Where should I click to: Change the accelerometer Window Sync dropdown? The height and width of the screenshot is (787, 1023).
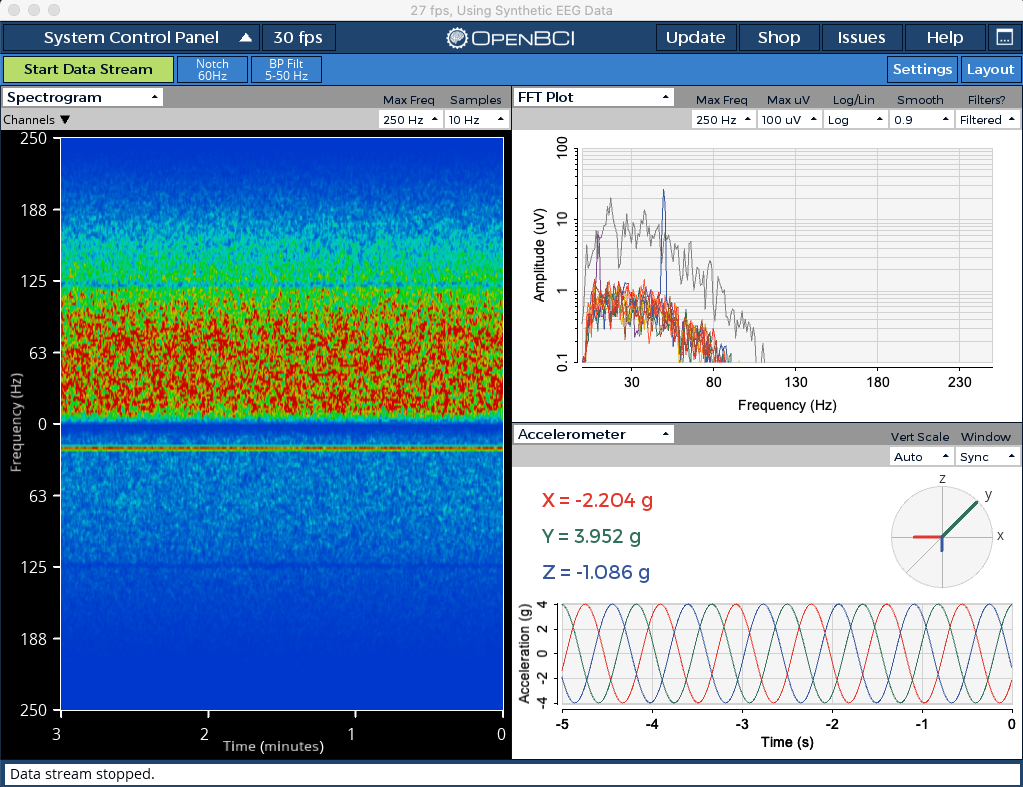point(986,456)
